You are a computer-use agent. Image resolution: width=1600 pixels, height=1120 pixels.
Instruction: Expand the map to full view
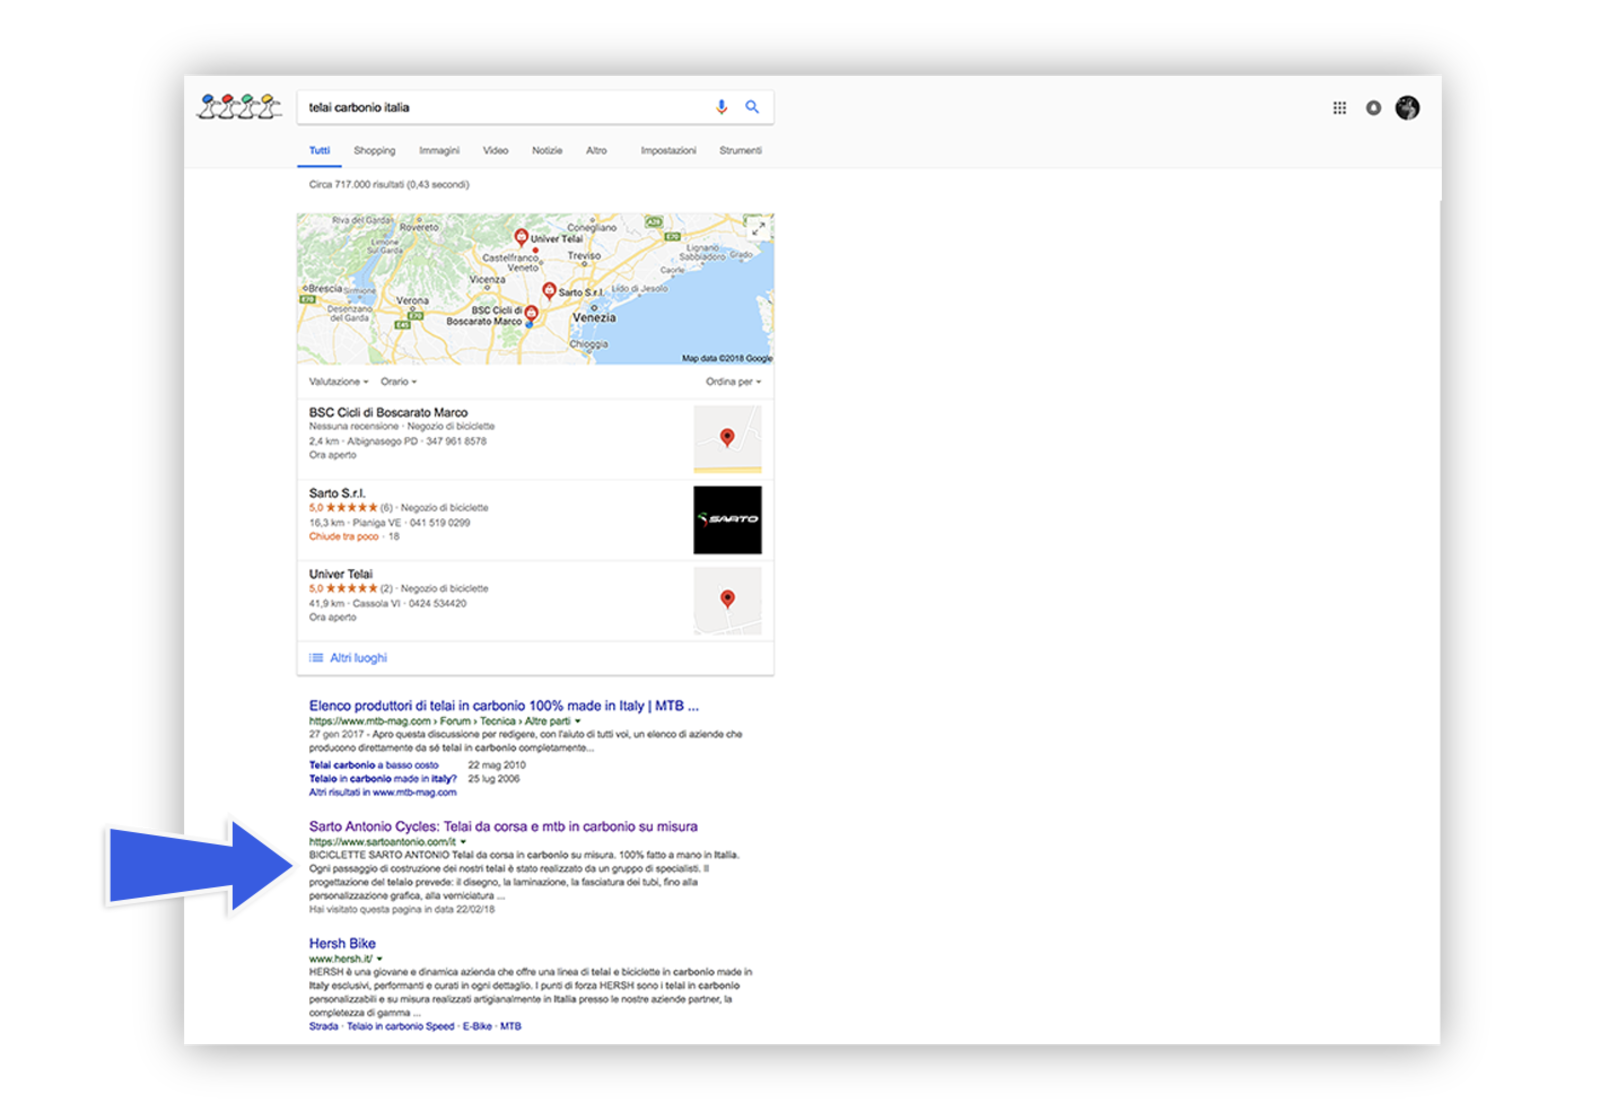(758, 229)
